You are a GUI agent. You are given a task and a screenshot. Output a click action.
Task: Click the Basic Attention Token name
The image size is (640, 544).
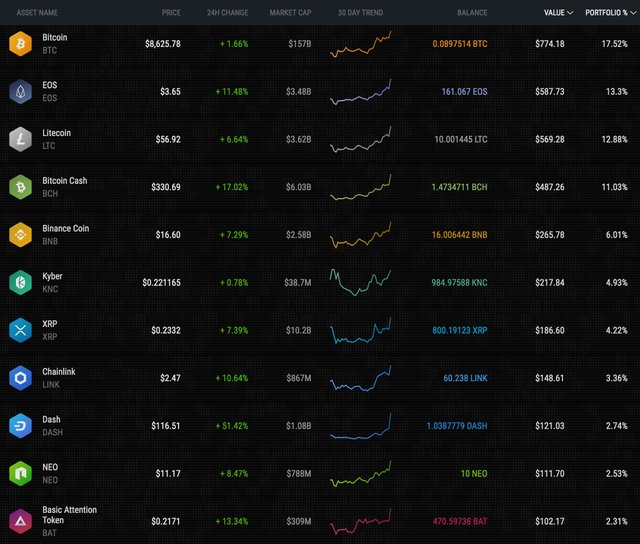70,515
